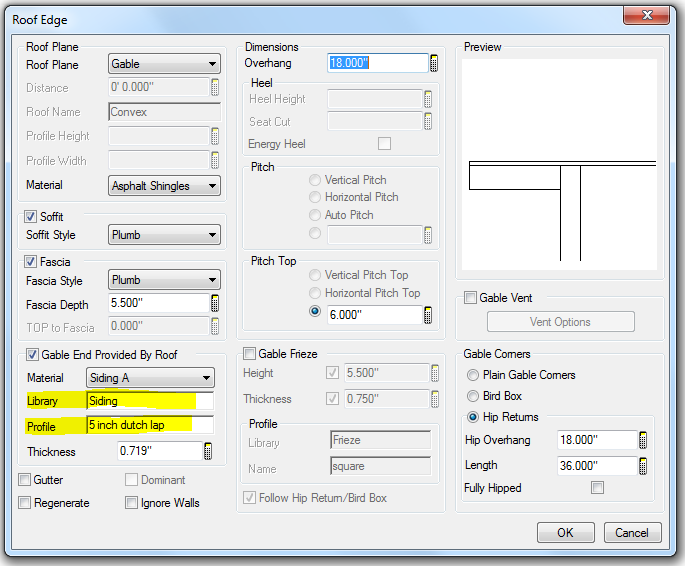Click calculator icon beside Distance field
Image resolution: width=685 pixels, height=566 pixels.
214,87
